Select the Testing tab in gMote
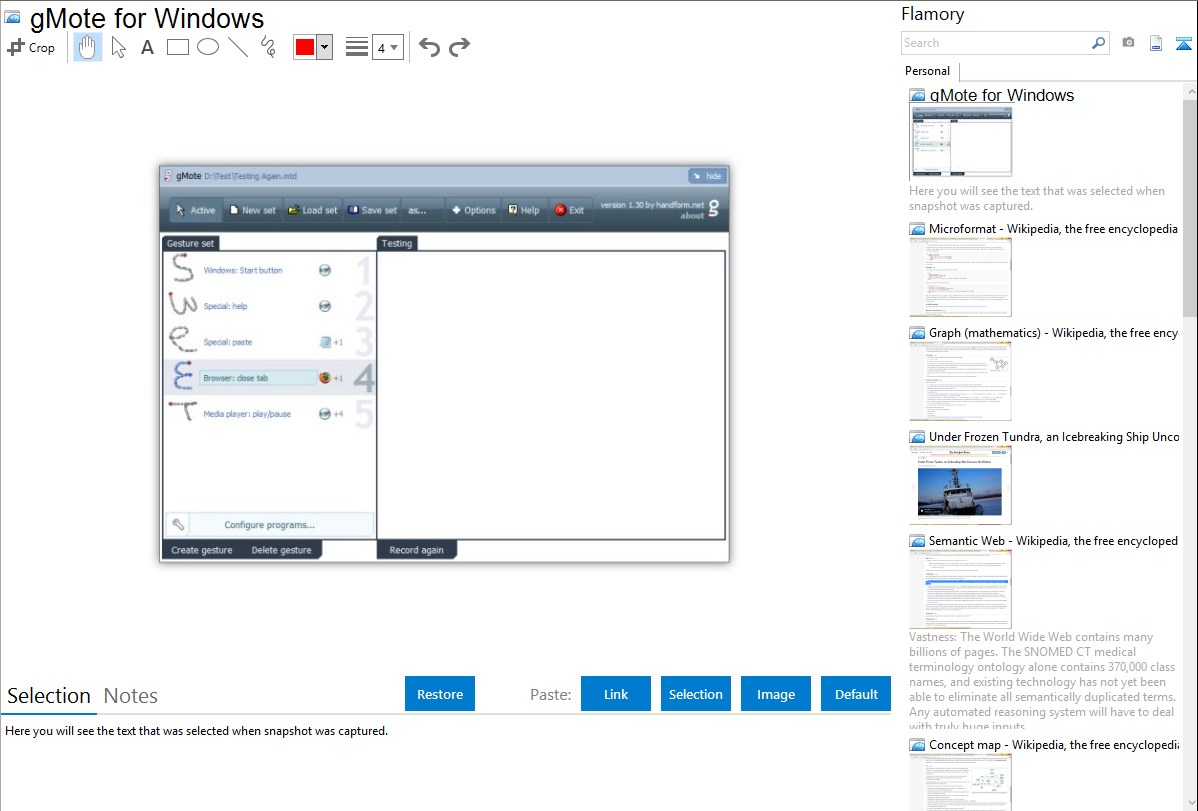 click(397, 243)
